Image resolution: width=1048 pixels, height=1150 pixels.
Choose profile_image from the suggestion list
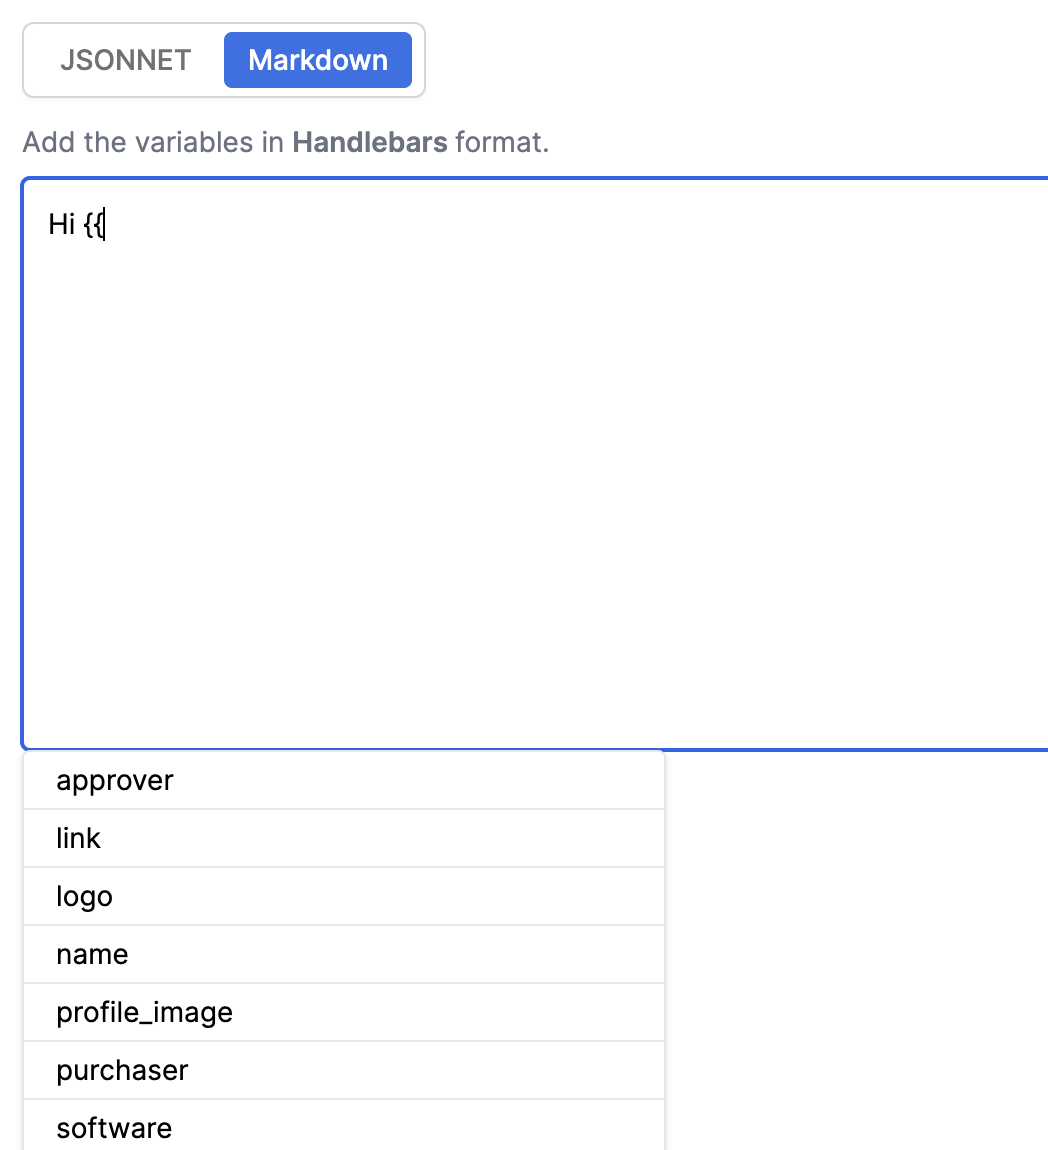coord(344,1012)
